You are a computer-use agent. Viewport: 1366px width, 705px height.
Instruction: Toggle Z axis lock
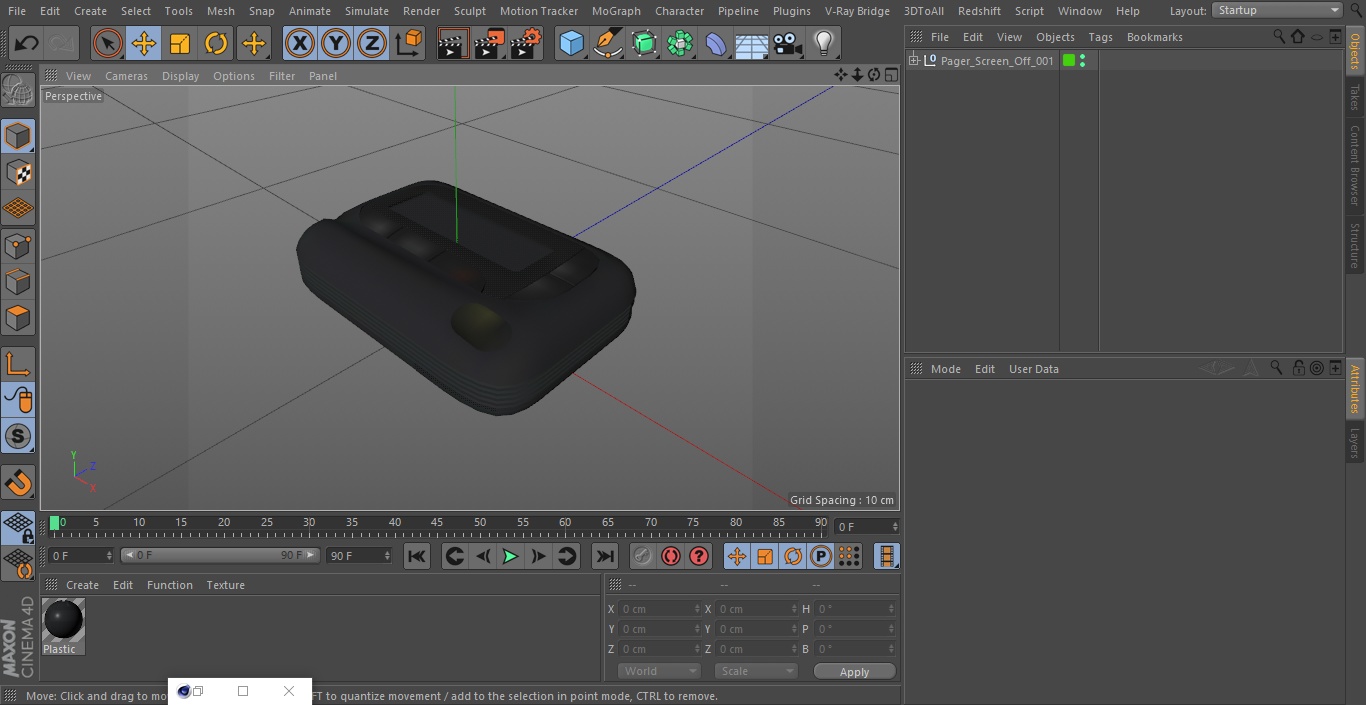[372, 43]
